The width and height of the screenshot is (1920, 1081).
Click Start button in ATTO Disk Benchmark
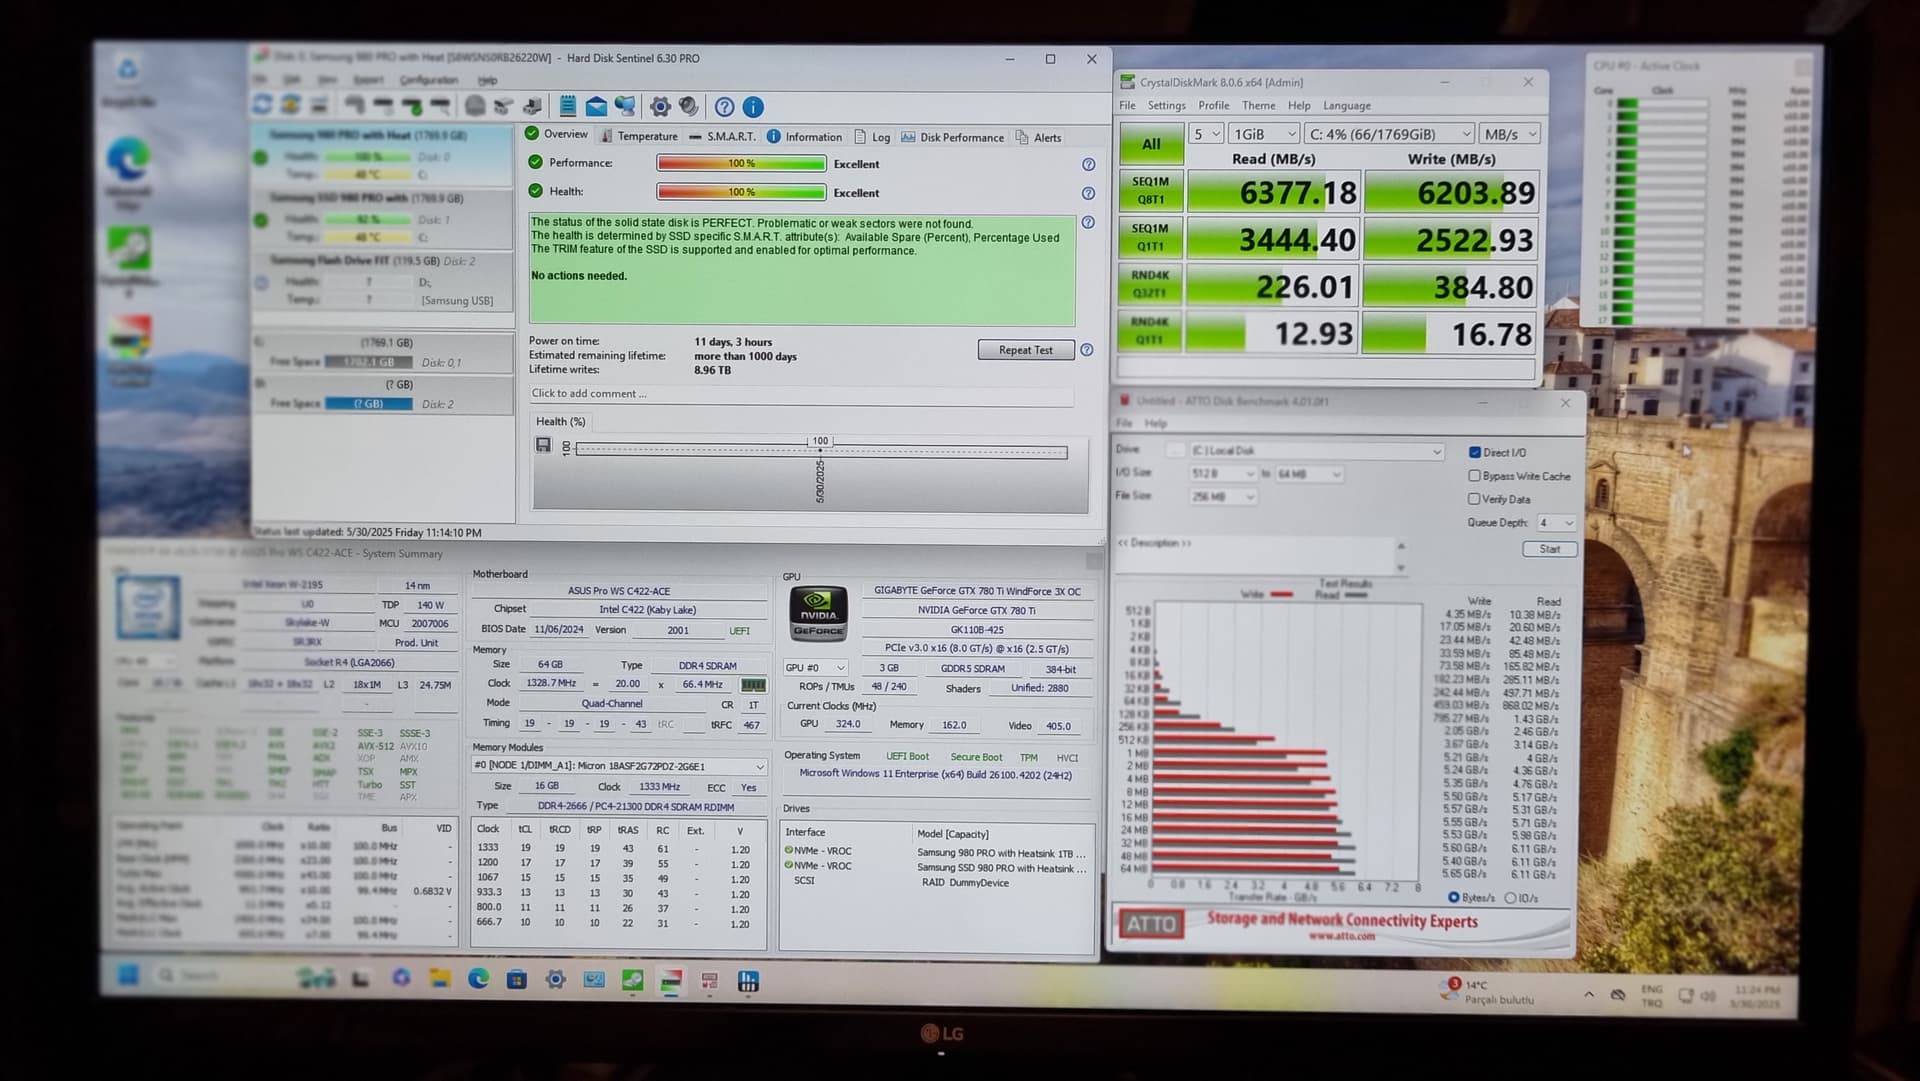[1549, 549]
